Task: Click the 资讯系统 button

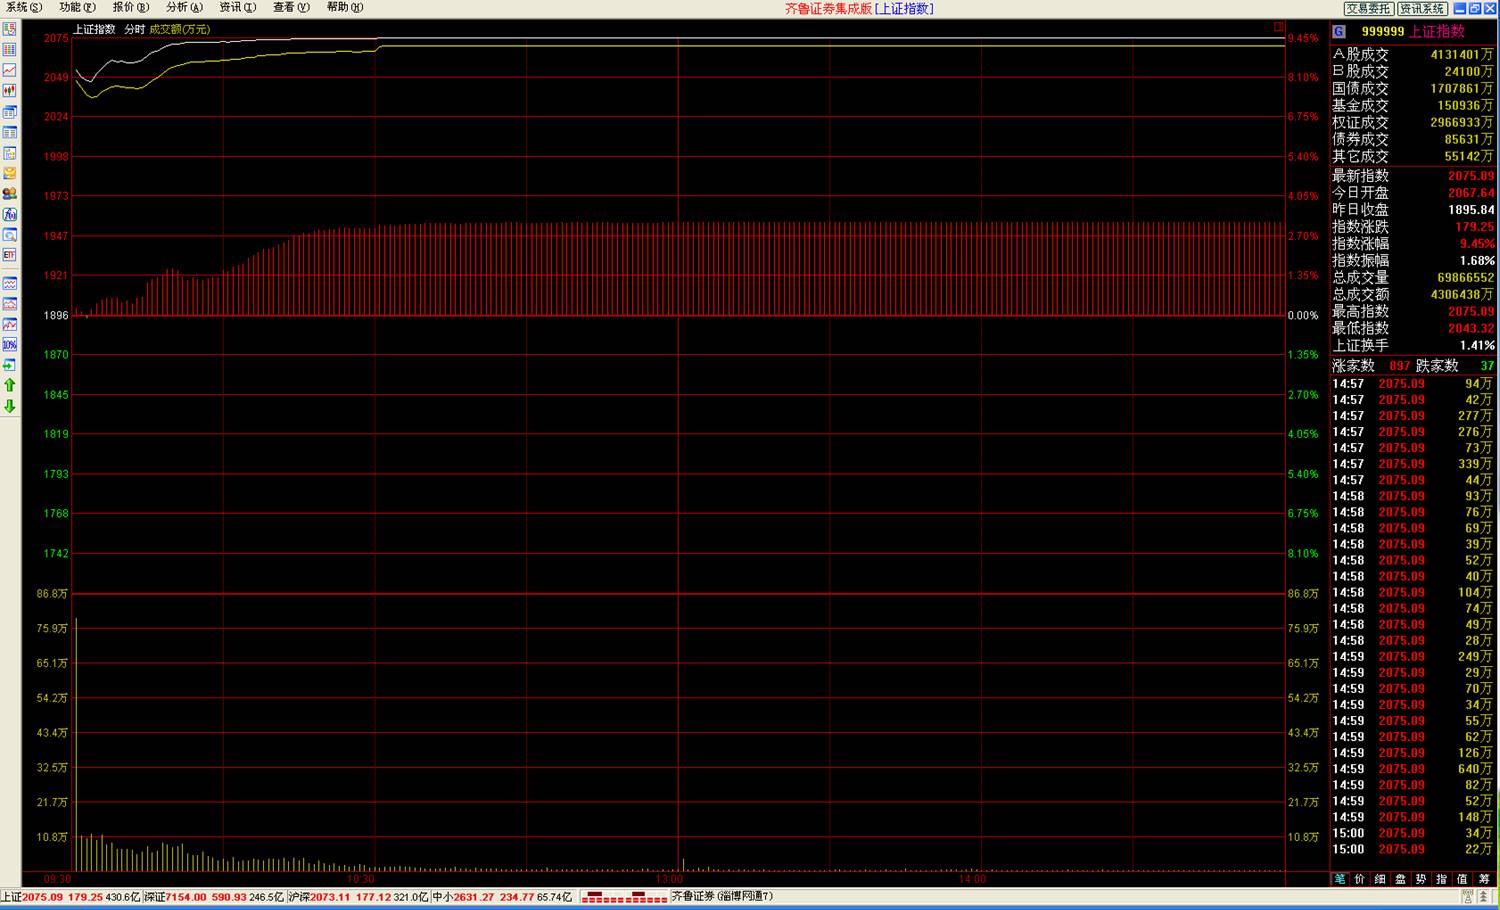Action: pos(1421,8)
